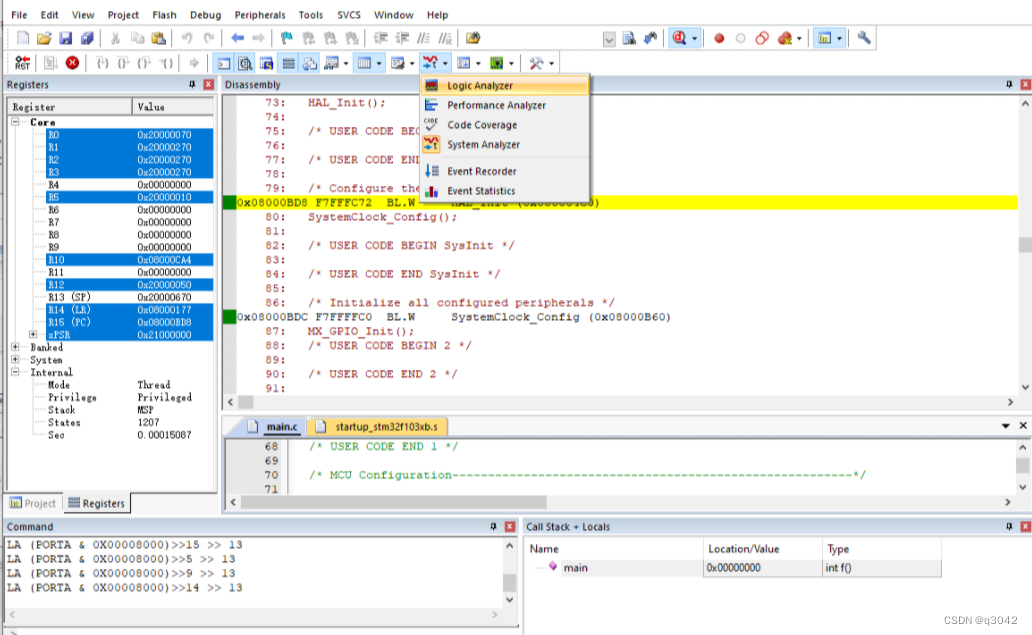Choose System Analyzer from the menu
The height and width of the screenshot is (635, 1032).
tap(504, 145)
